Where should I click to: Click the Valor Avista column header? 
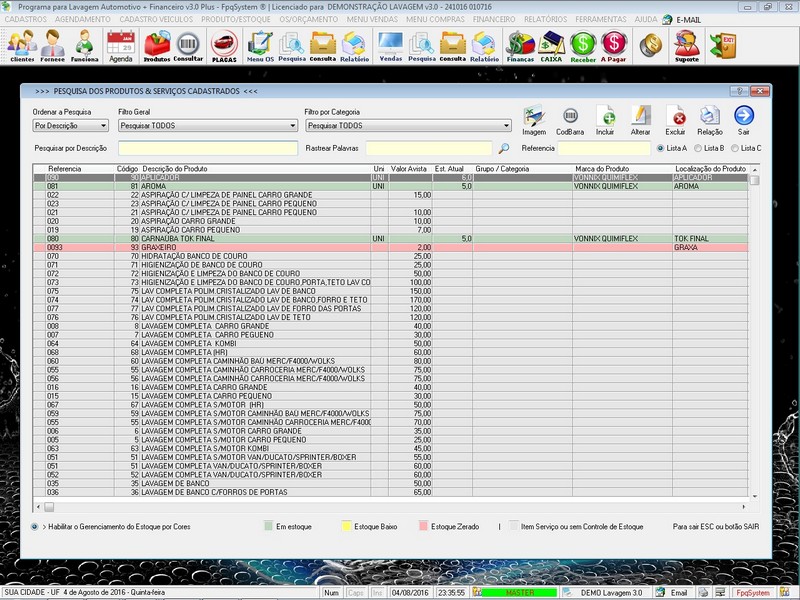pyautogui.click(x=409, y=169)
